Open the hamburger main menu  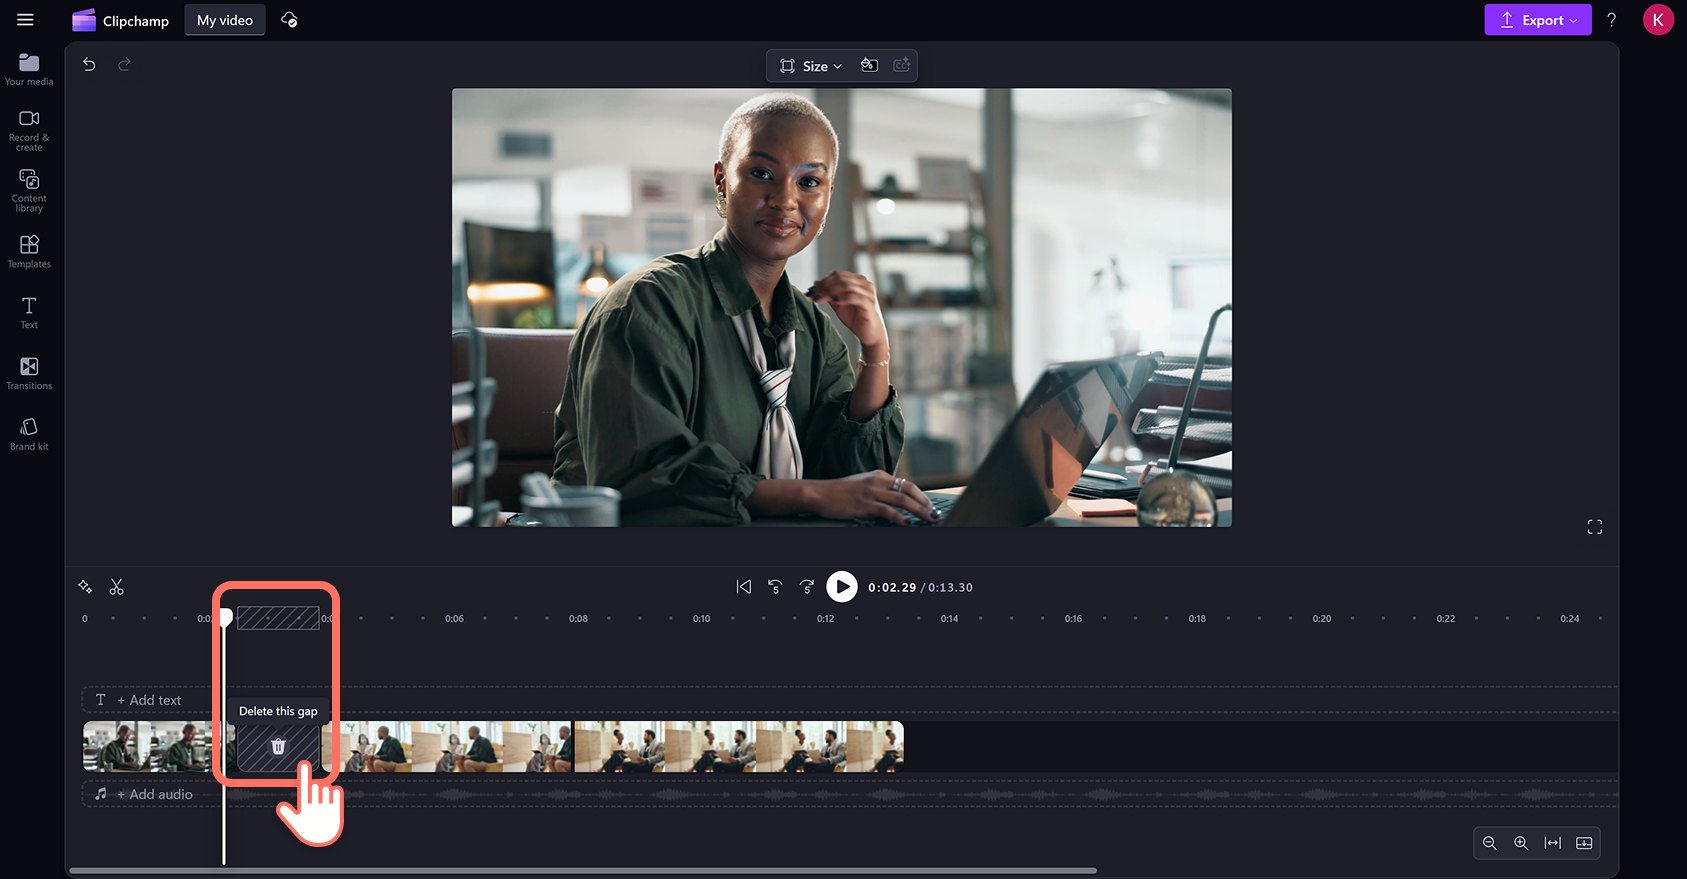click(x=26, y=20)
